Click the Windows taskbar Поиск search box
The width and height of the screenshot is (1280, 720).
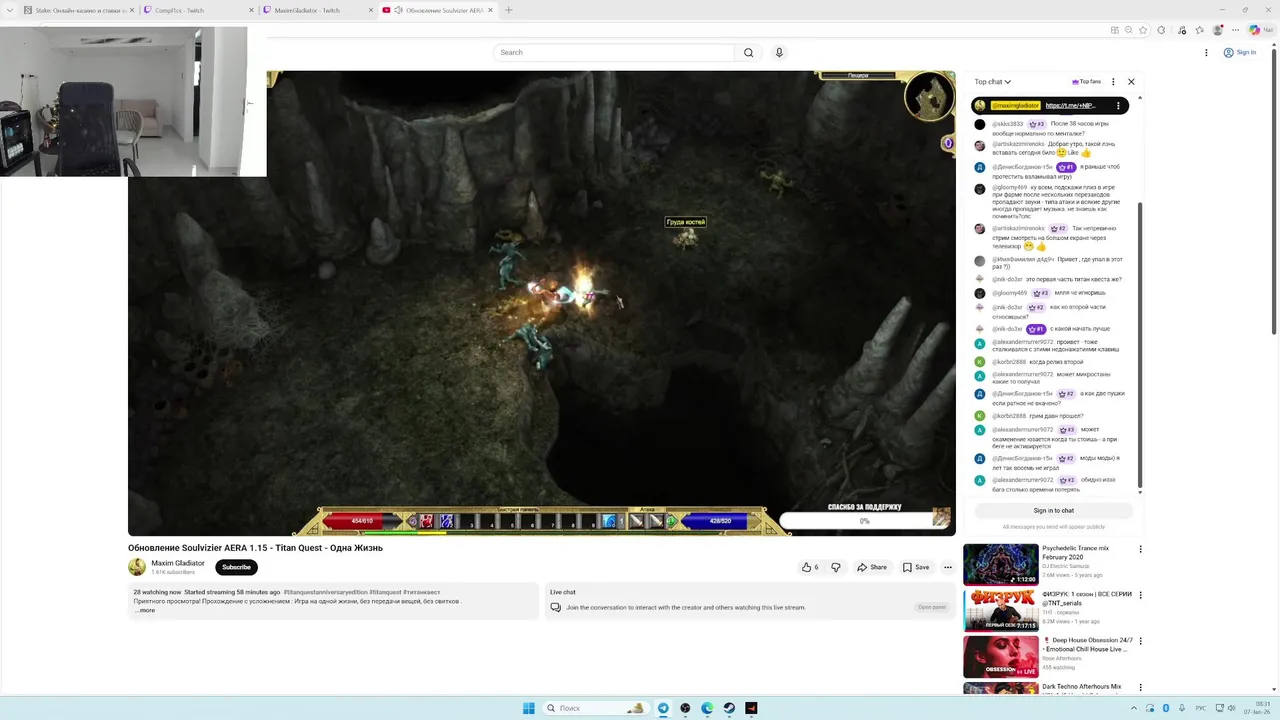pyautogui.click(x=597, y=708)
